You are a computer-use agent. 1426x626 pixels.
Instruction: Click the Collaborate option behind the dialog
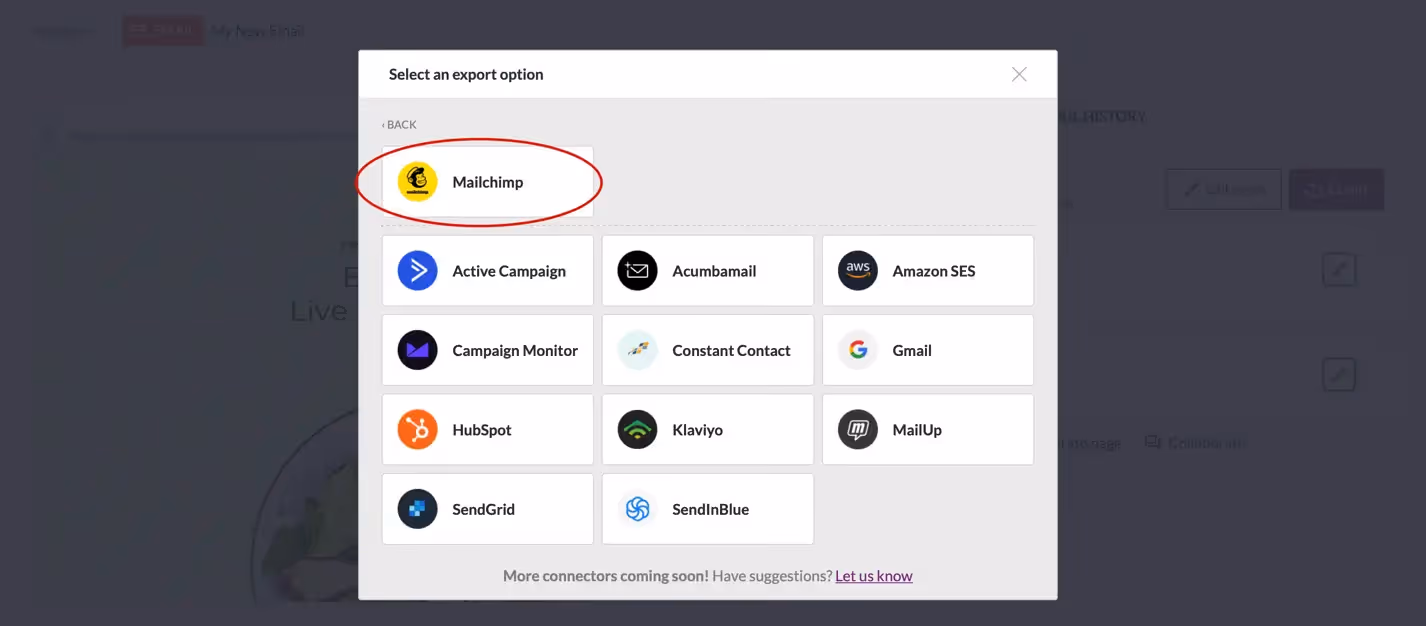click(1196, 442)
